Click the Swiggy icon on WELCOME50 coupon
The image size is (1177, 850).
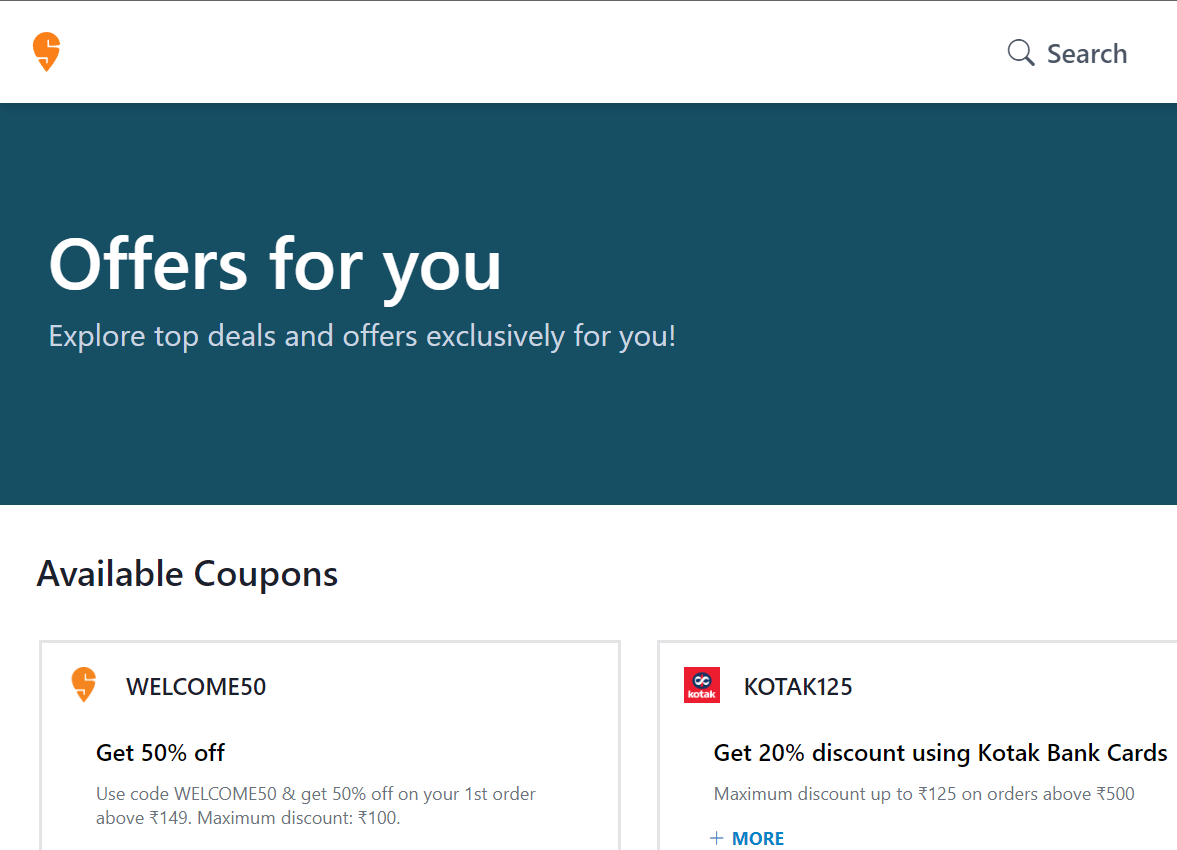83,684
